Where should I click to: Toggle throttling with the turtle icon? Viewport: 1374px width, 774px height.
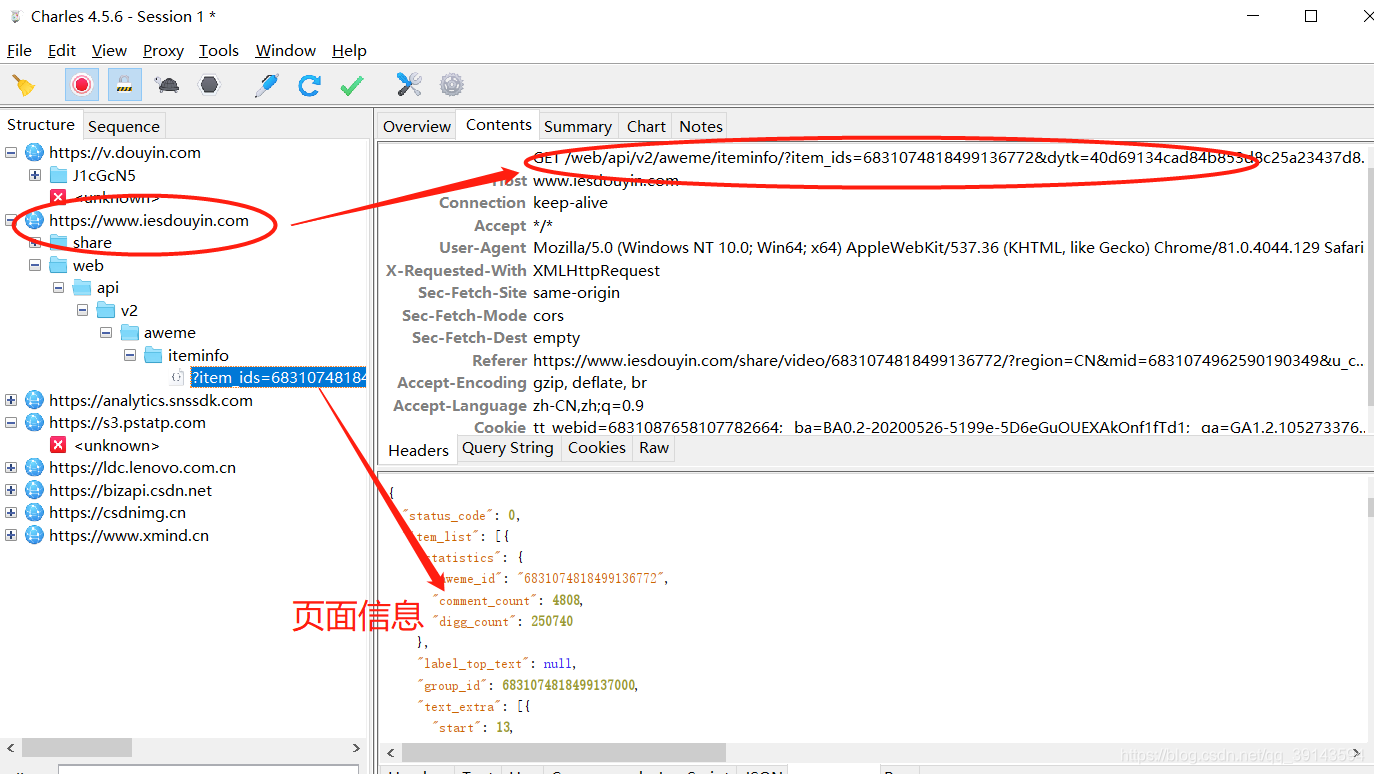pos(168,85)
